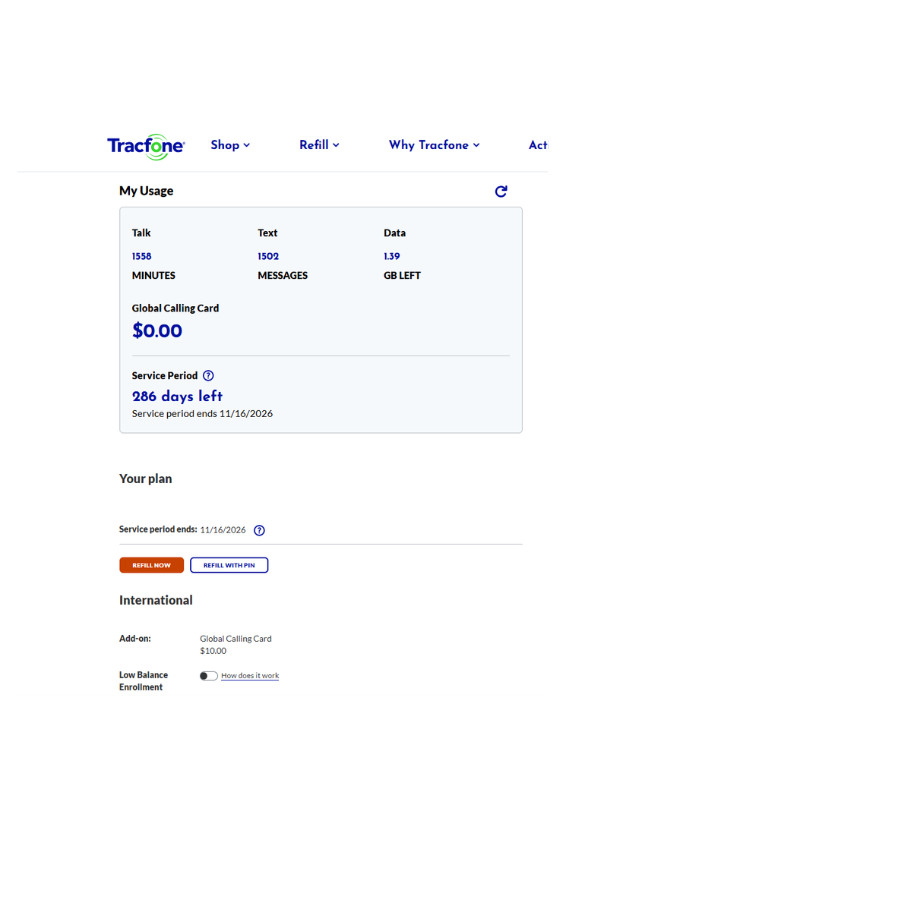This screenshot has height=900, width=900.
Task: Toggle Low Balance Enrollment switch
Action: pos(208,676)
